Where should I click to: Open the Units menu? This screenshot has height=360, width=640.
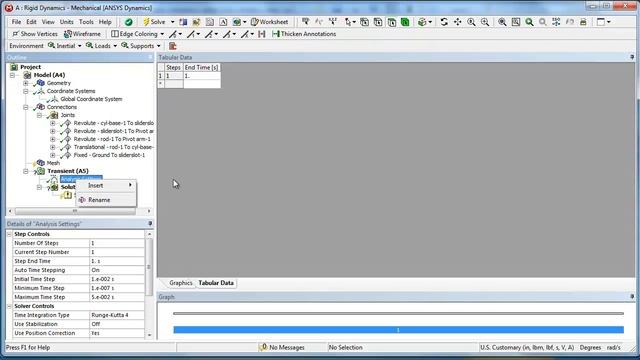click(x=67, y=22)
